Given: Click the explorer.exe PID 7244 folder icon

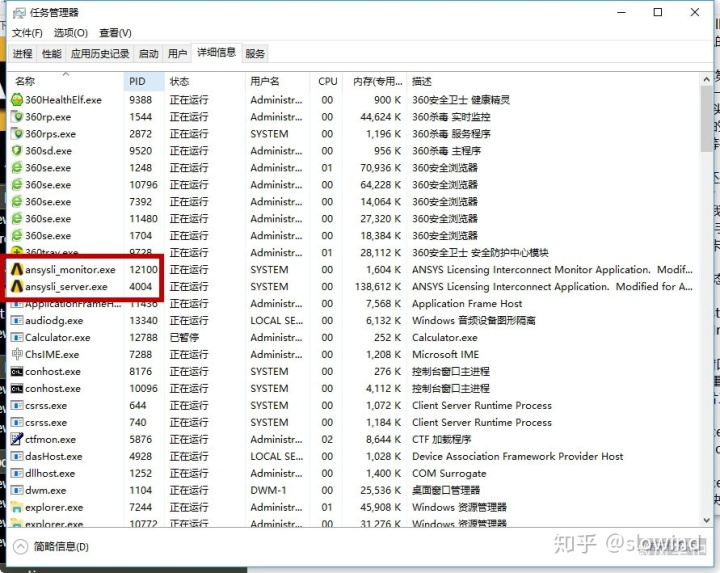Looking at the screenshot, I should [x=17, y=507].
